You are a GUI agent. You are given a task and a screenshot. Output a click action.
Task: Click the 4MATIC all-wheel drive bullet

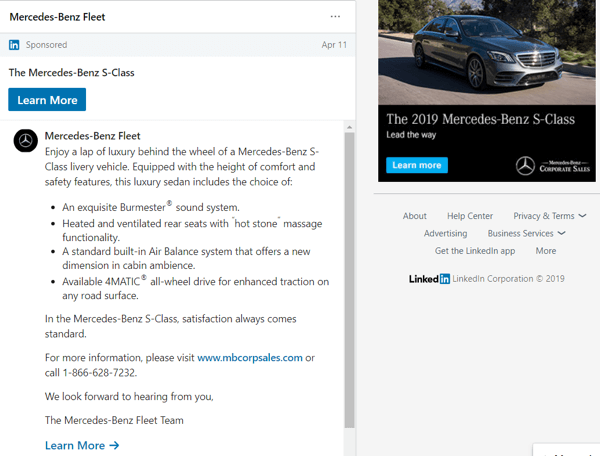pyautogui.click(x=196, y=288)
